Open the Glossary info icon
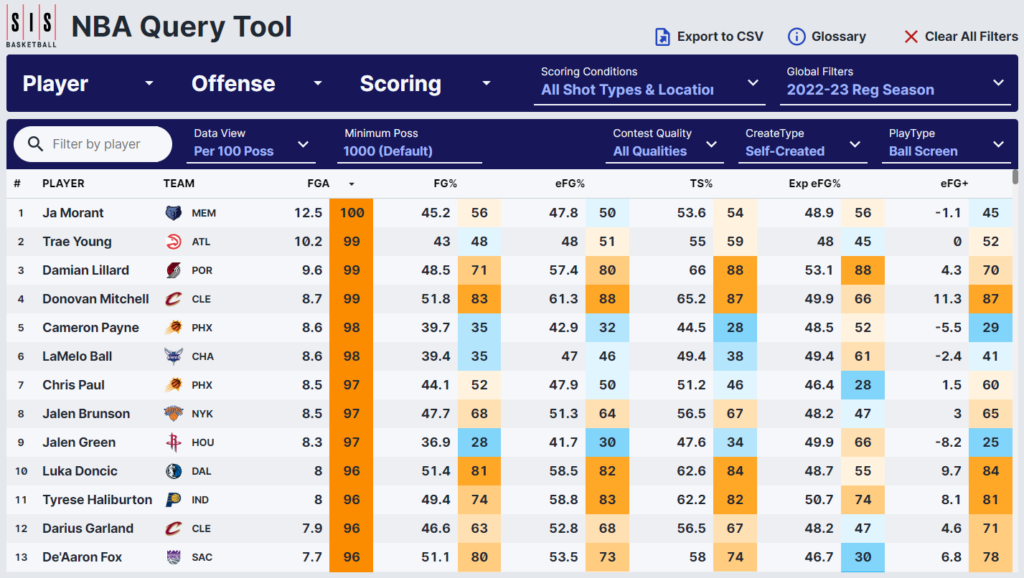The height and width of the screenshot is (578, 1024). pyautogui.click(x=796, y=37)
